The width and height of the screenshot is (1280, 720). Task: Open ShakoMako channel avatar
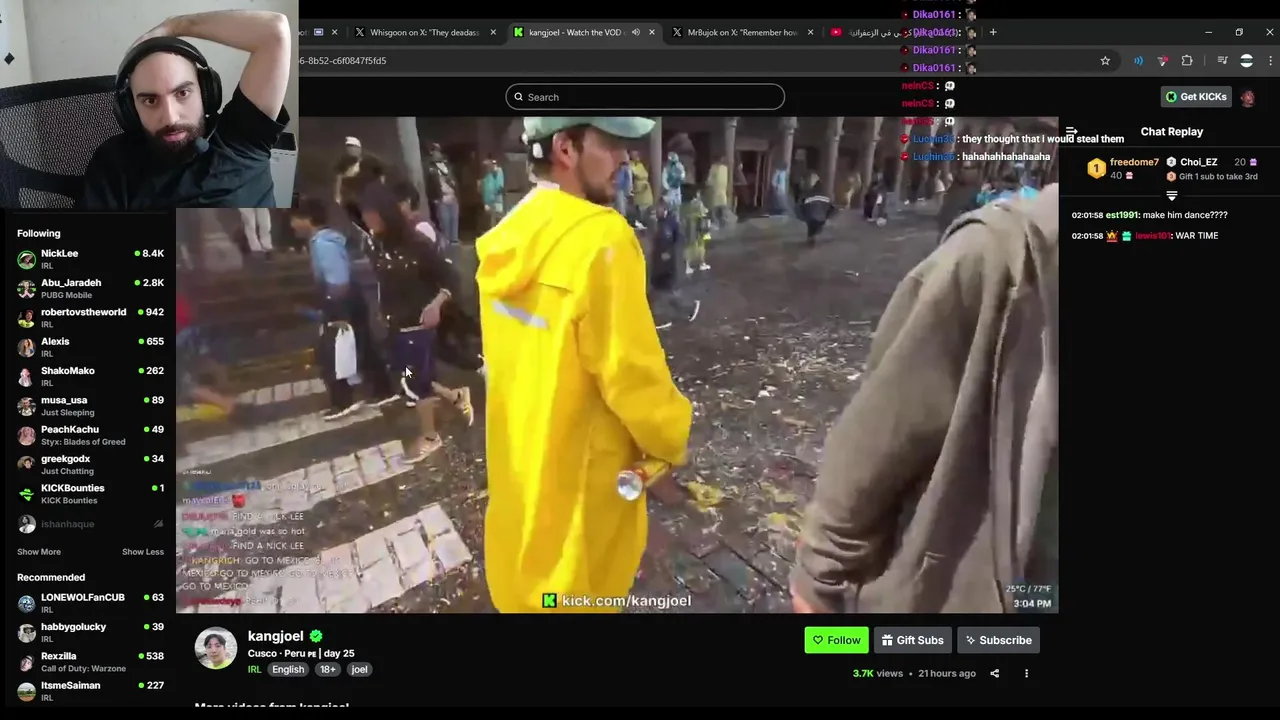pyautogui.click(x=27, y=377)
